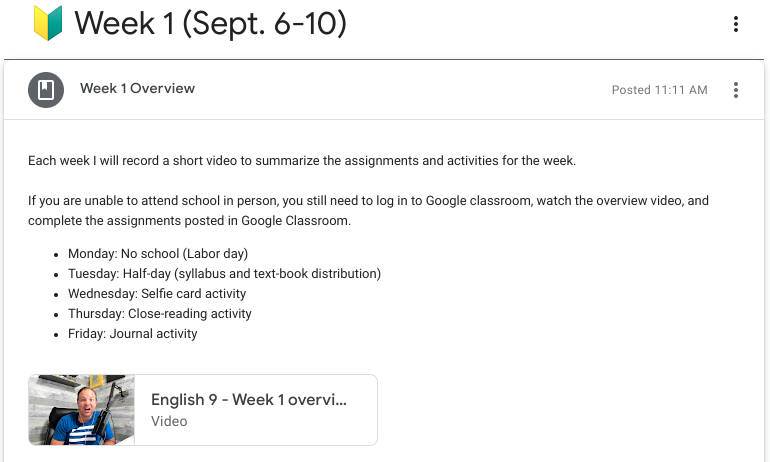Click the Video label under attachment title

pyautogui.click(x=169, y=421)
